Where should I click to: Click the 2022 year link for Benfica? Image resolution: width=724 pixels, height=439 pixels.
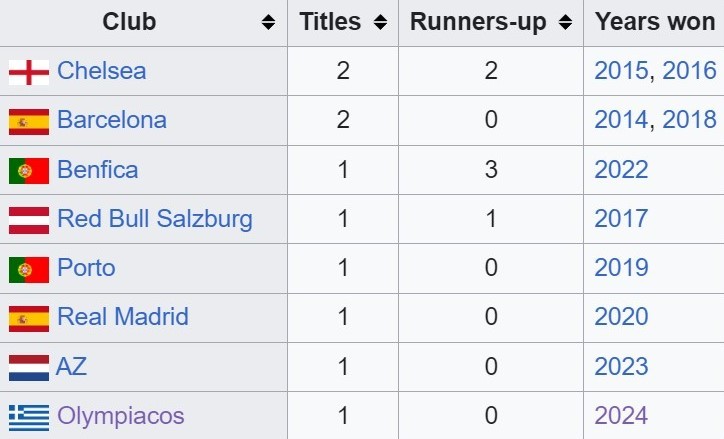point(621,170)
